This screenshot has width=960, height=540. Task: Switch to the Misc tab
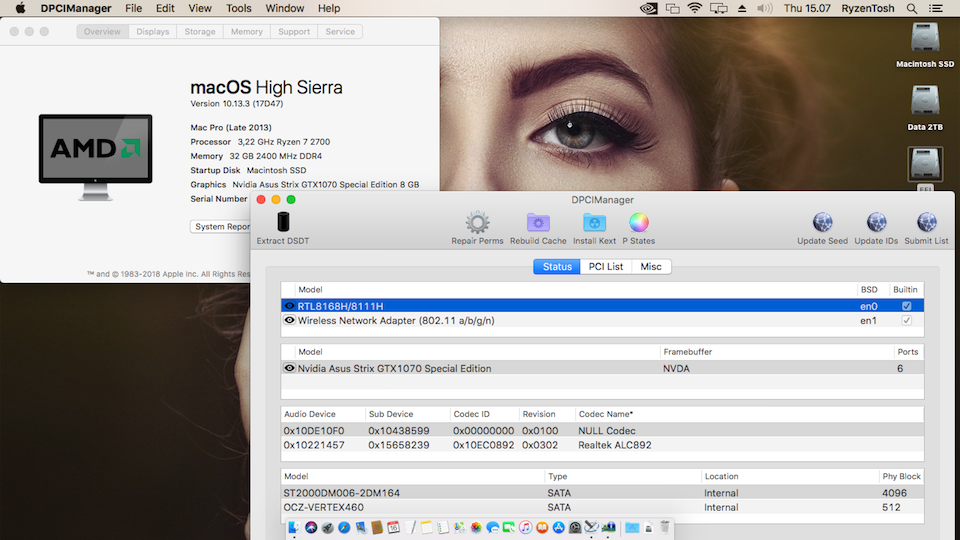click(651, 267)
